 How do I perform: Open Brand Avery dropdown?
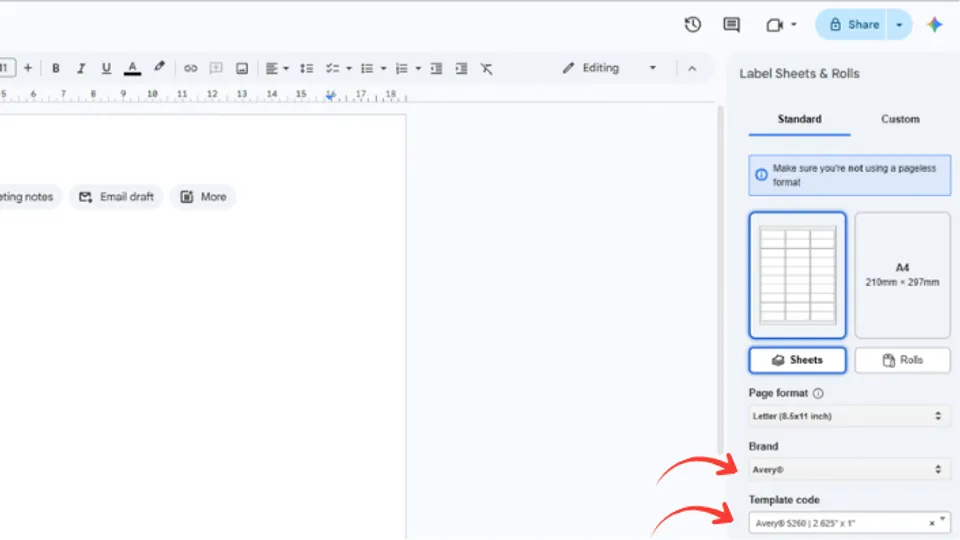tap(849, 470)
